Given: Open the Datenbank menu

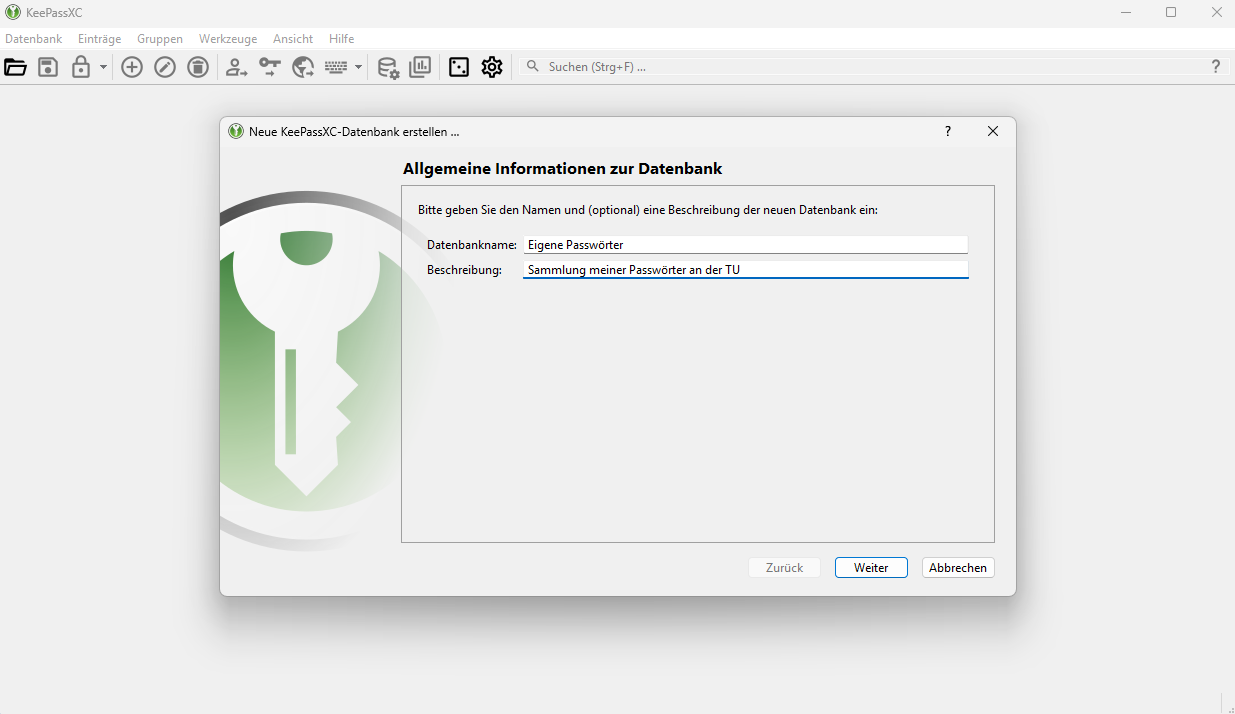Looking at the screenshot, I should pos(34,39).
